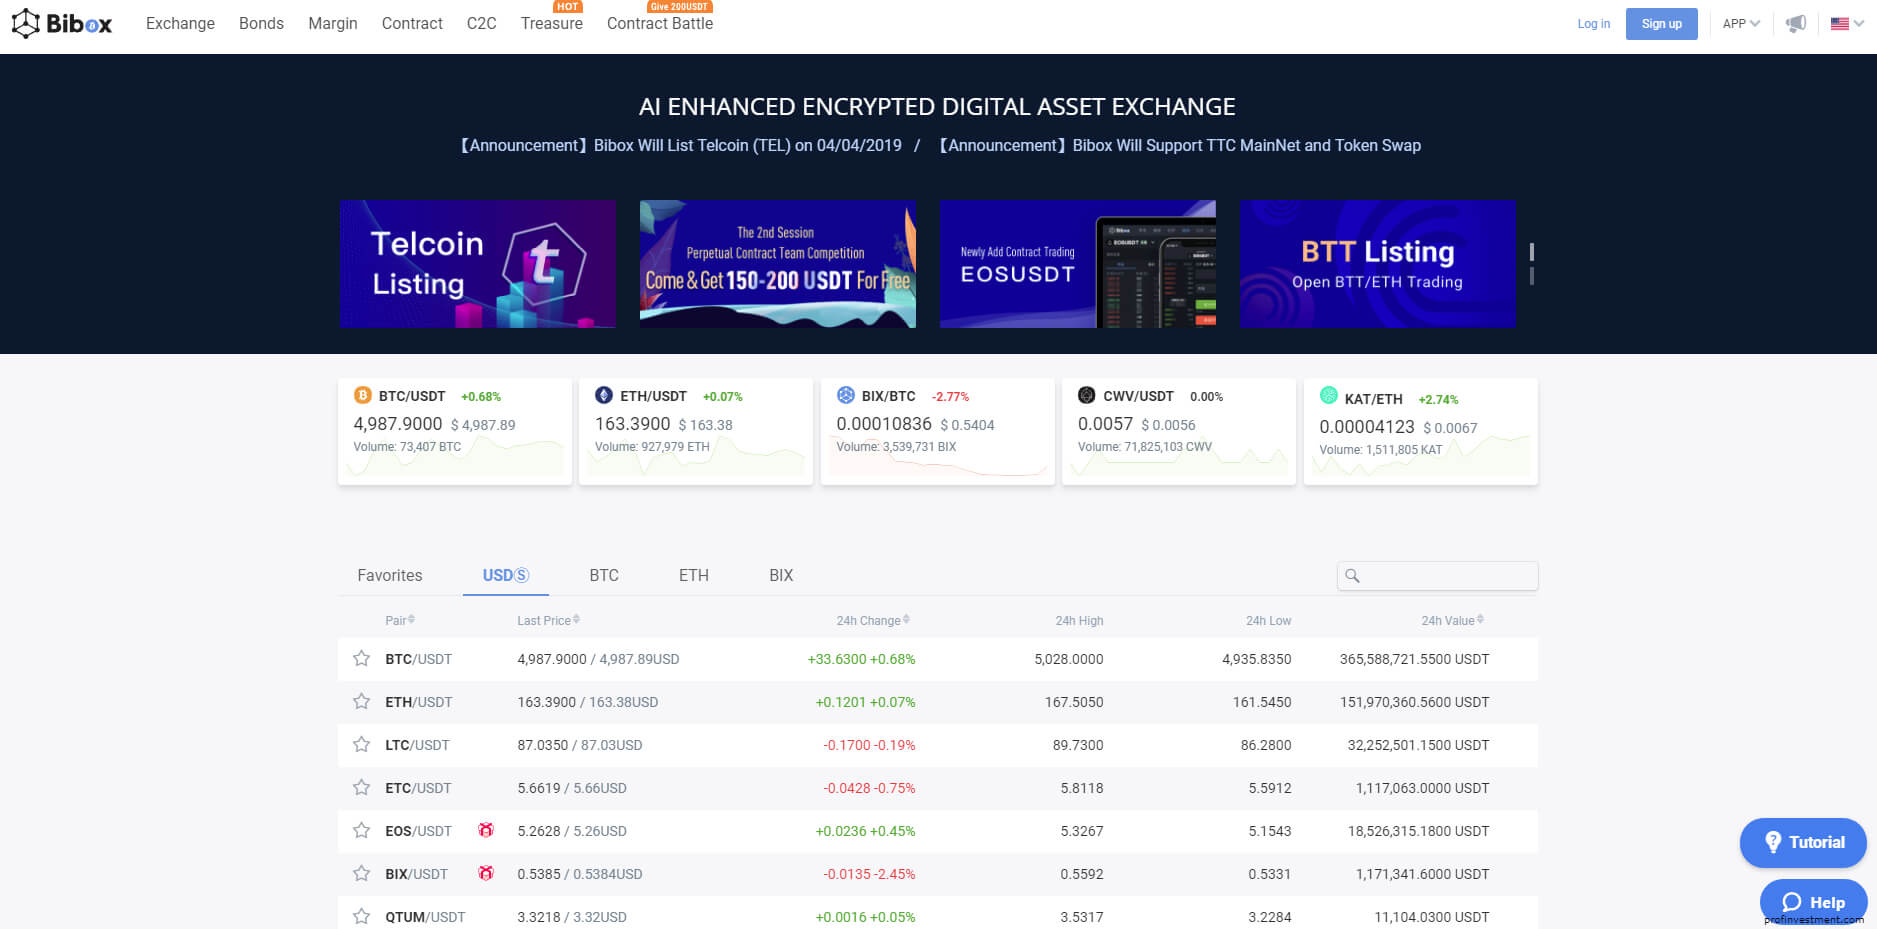Image resolution: width=1877 pixels, height=929 pixels.
Task: Click the CWV coin icon on CWV/USDT card
Action: (1087, 395)
